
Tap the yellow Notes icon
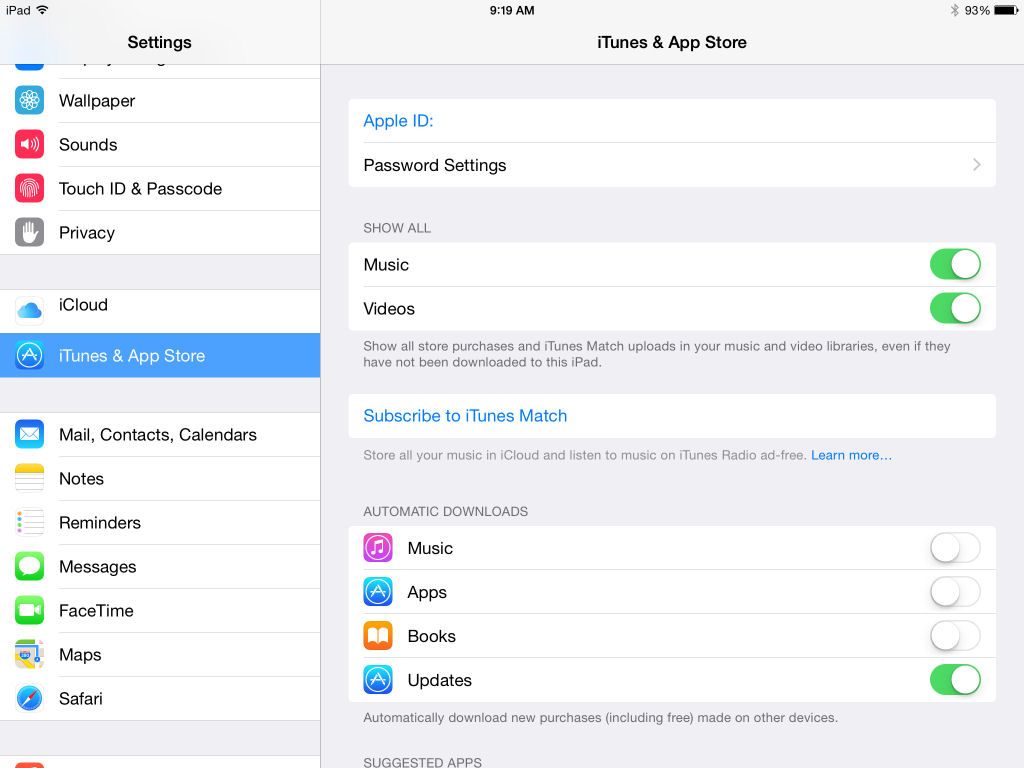pos(29,478)
